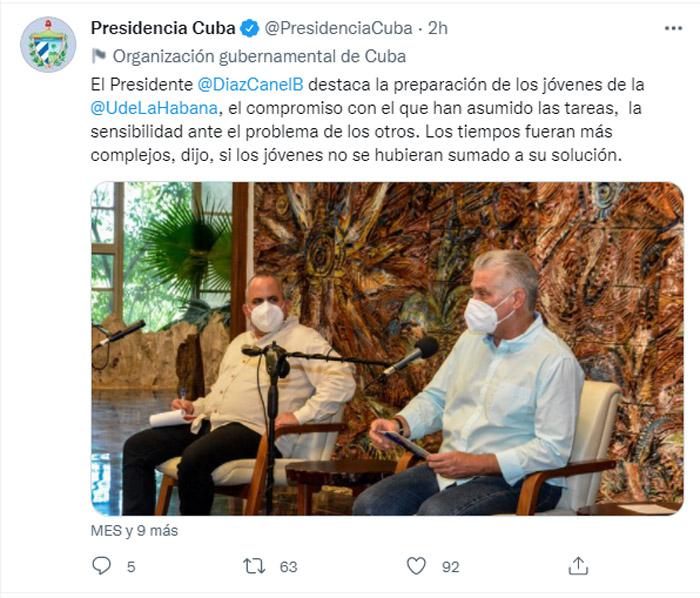Open the 2h timestamp link

click(438, 28)
